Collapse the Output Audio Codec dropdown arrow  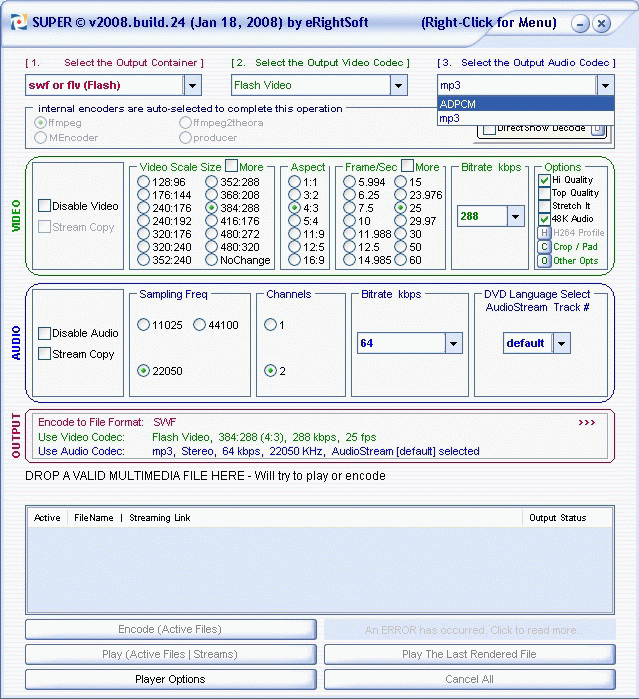(605, 85)
